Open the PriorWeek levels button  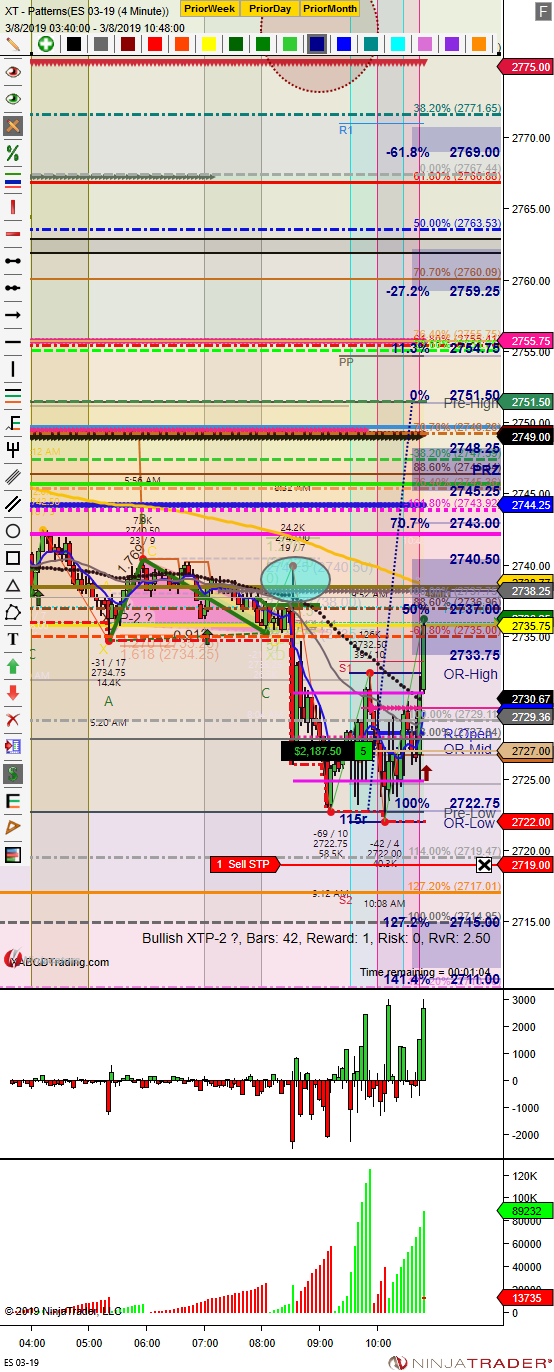[x=209, y=8]
